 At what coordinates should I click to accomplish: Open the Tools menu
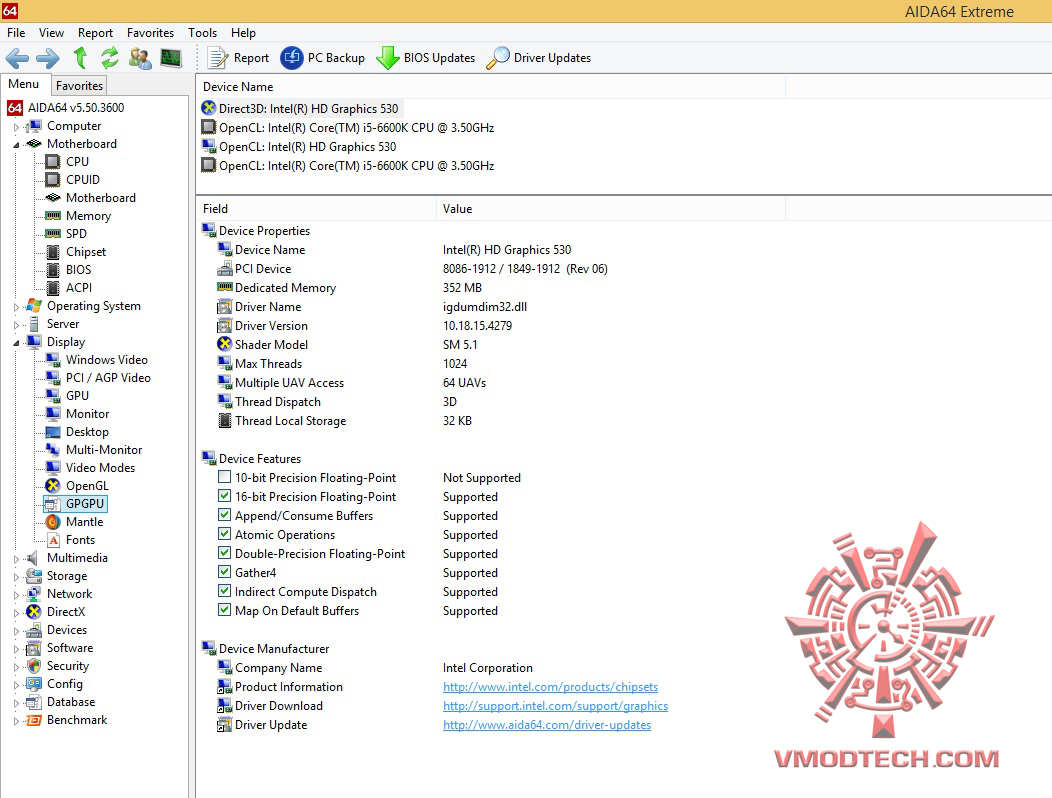tap(202, 33)
